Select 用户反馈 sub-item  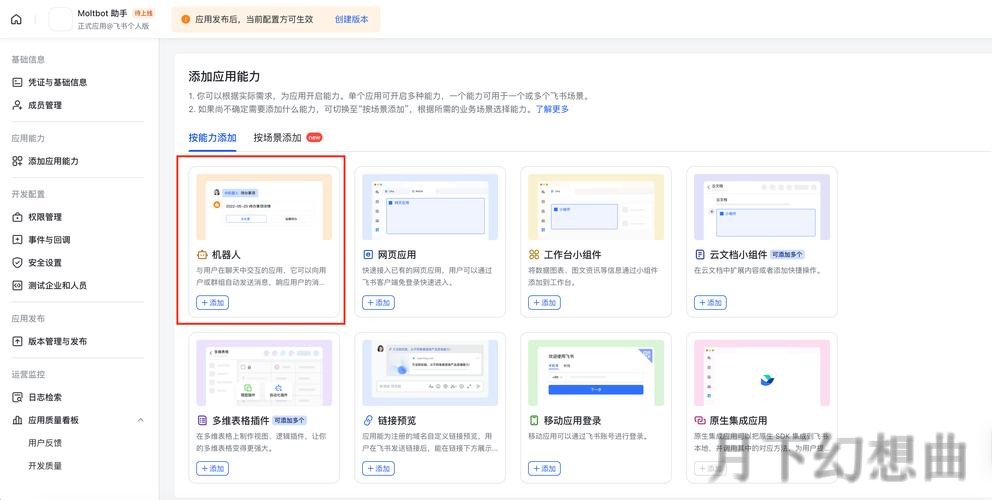point(45,443)
